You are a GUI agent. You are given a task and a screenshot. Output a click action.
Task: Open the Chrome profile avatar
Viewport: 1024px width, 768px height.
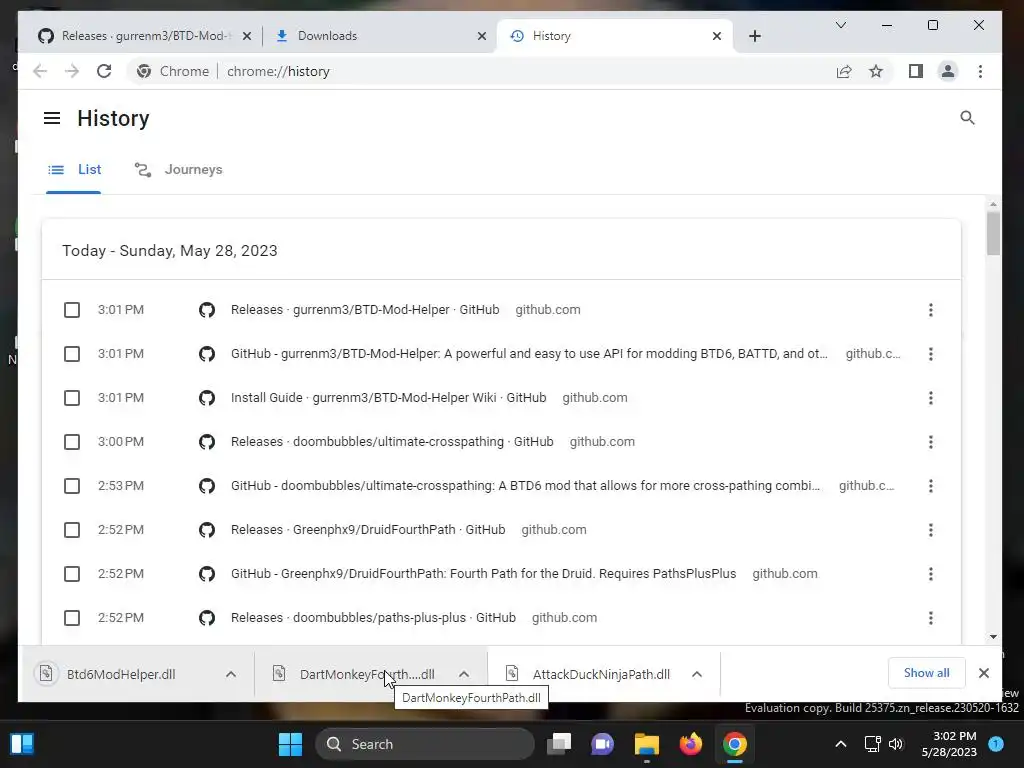[948, 71]
